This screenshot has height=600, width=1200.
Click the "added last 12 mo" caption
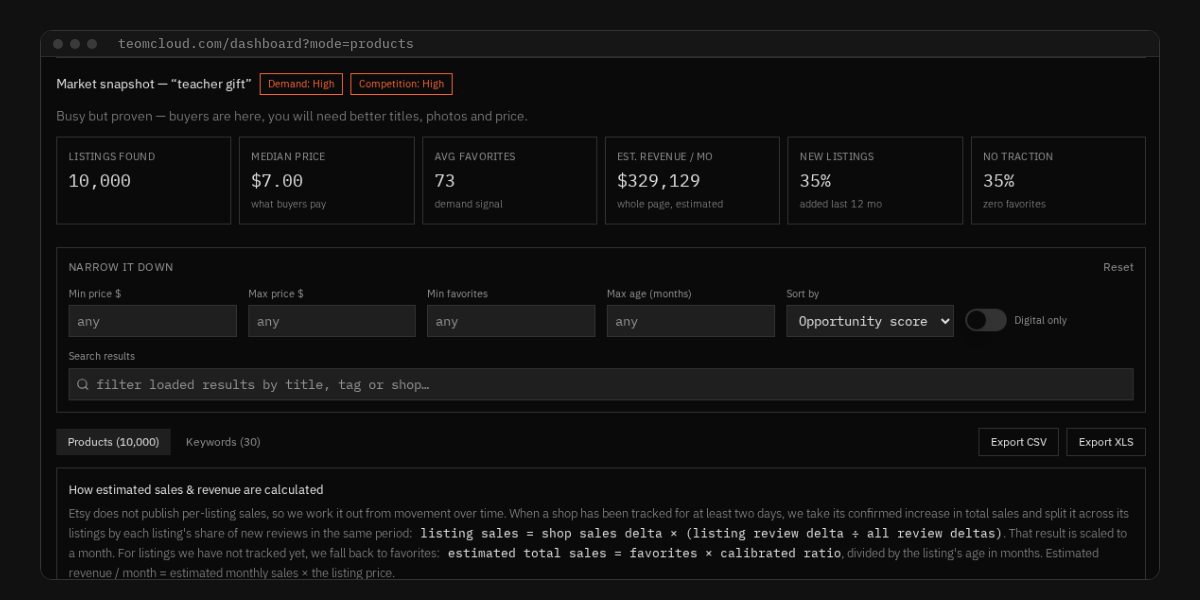pyautogui.click(x=841, y=204)
